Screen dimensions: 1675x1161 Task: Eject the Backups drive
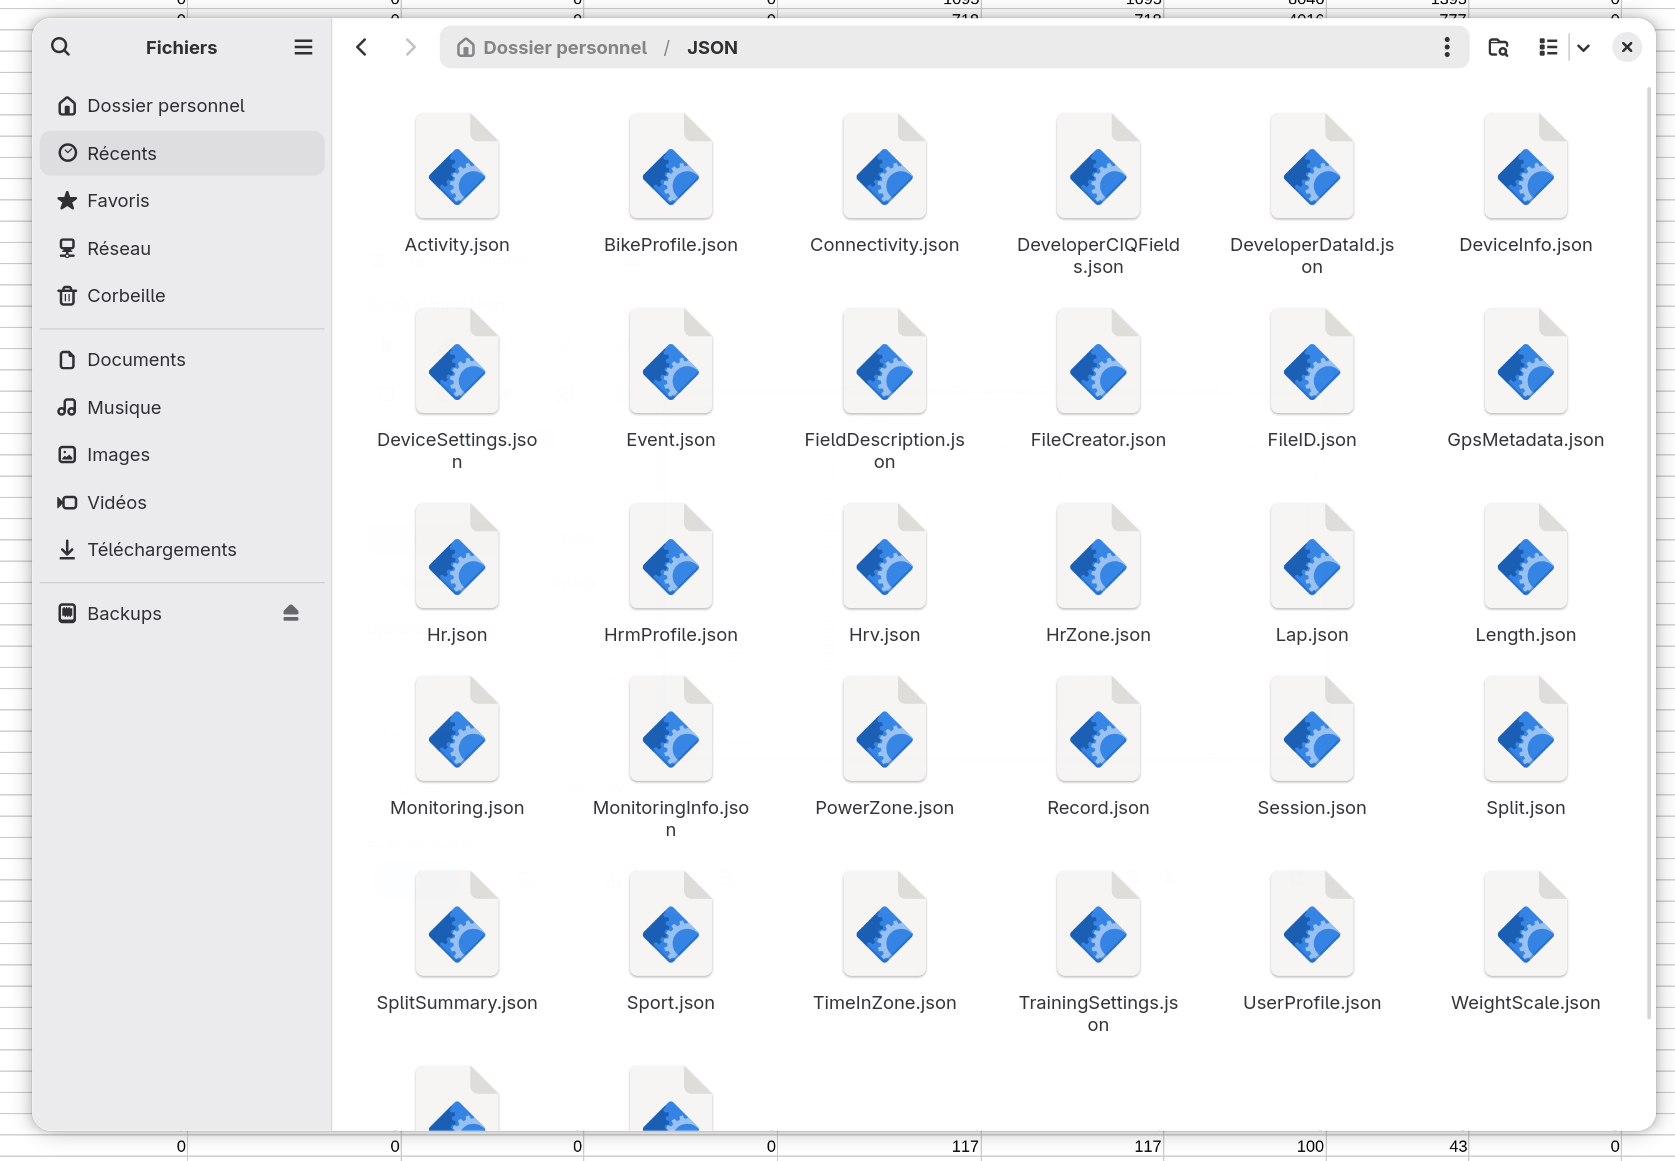(x=291, y=613)
